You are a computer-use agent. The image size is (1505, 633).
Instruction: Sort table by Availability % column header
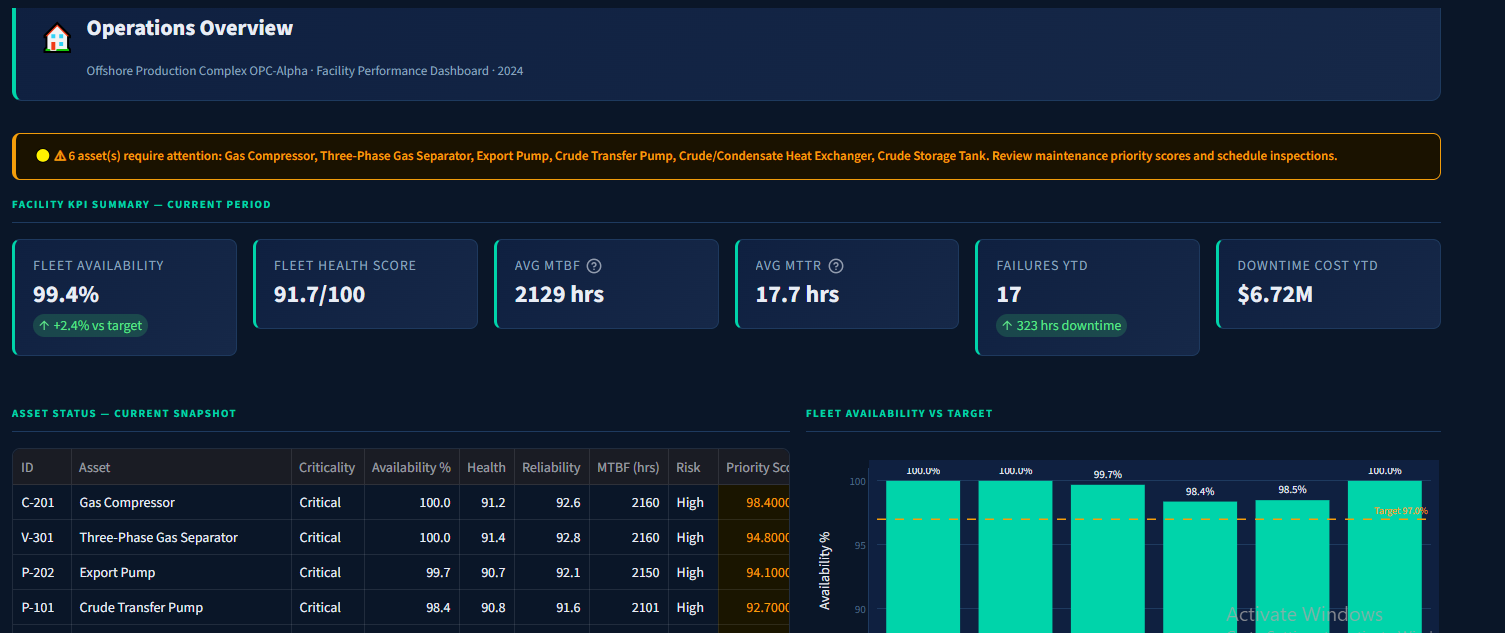(x=411, y=467)
